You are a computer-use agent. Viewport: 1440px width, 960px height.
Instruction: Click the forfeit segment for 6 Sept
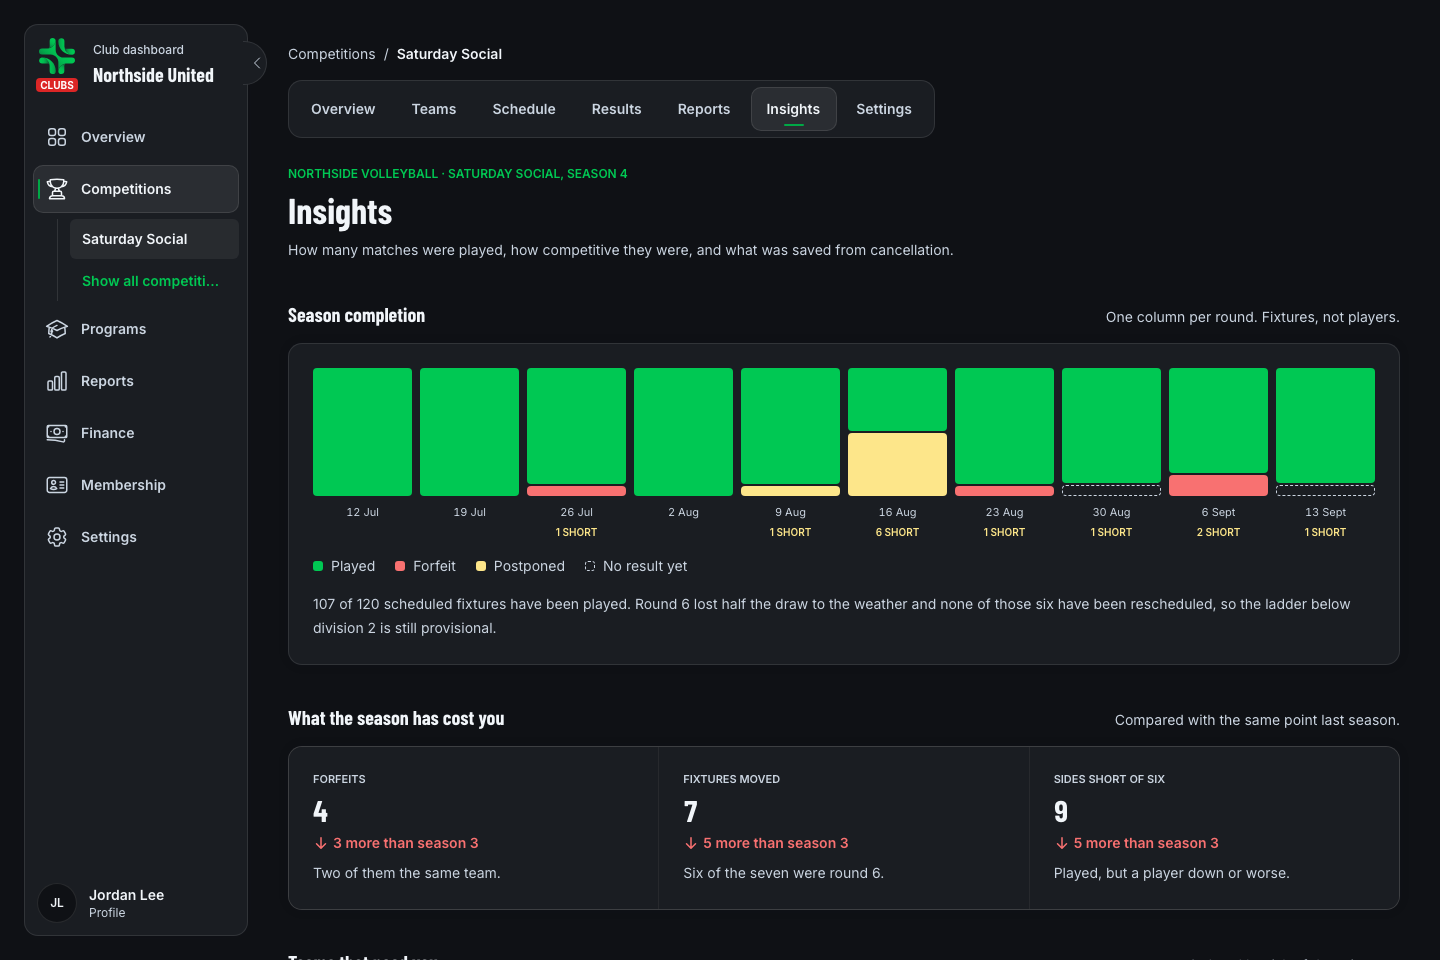(x=1218, y=486)
